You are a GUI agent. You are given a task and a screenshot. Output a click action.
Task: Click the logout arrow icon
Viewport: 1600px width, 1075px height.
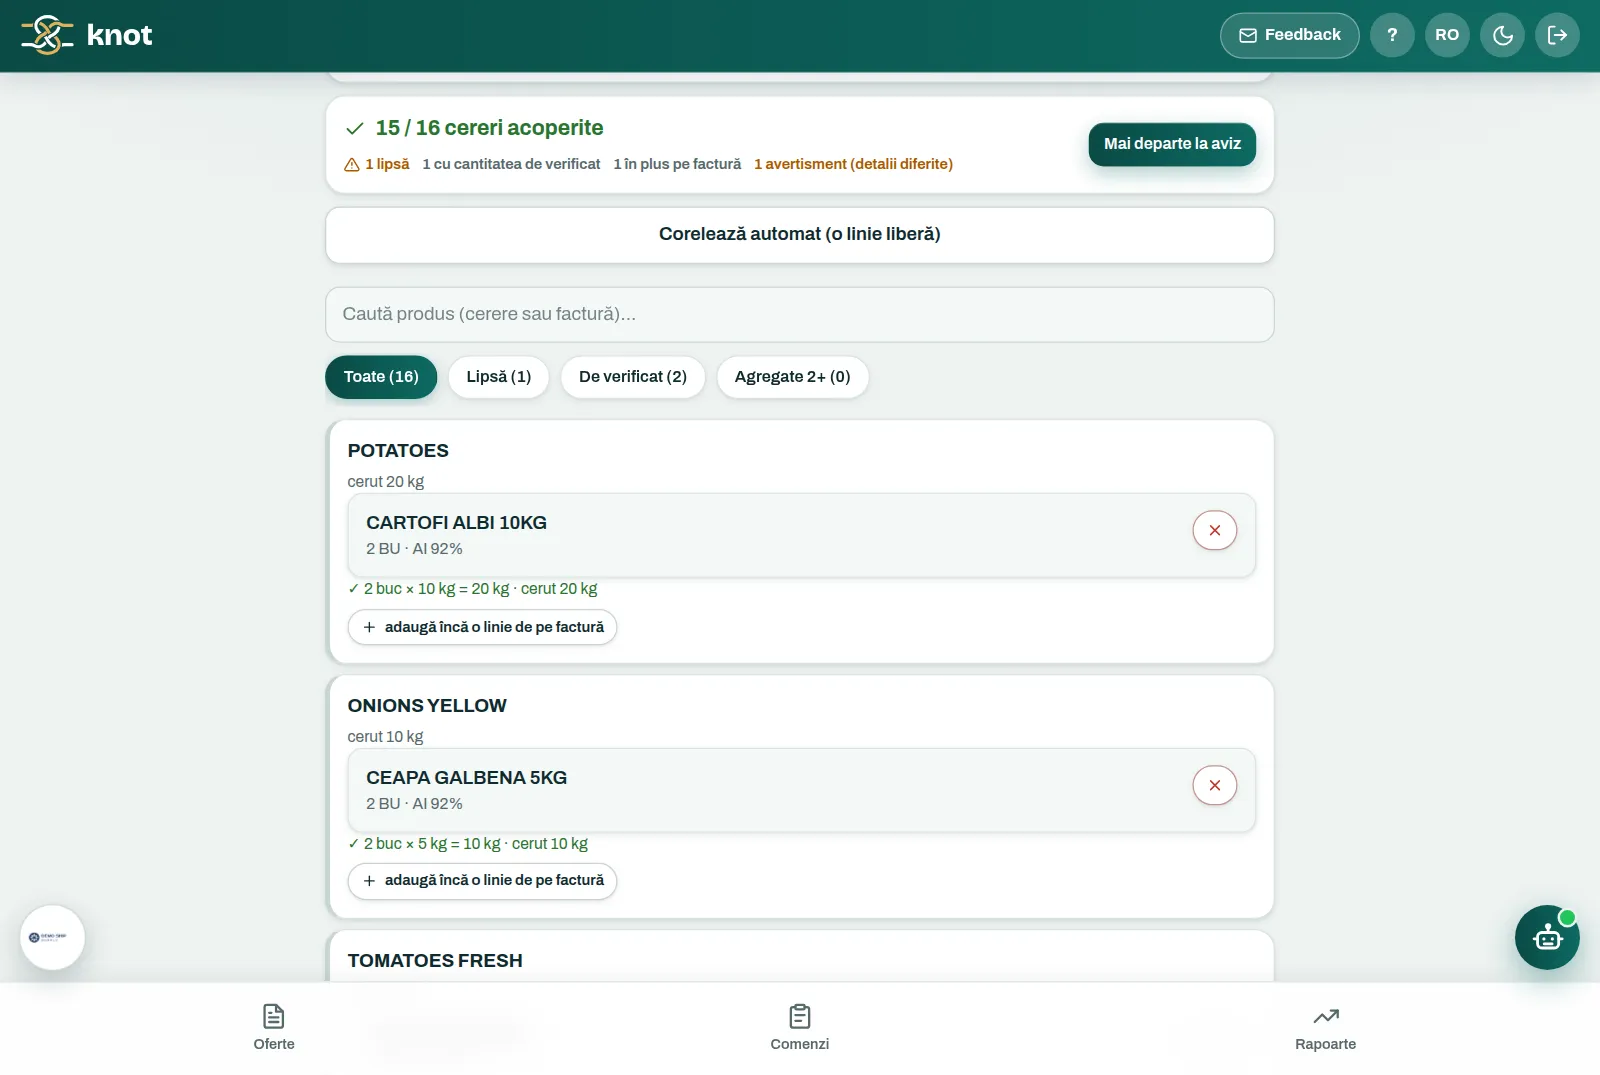(x=1557, y=35)
